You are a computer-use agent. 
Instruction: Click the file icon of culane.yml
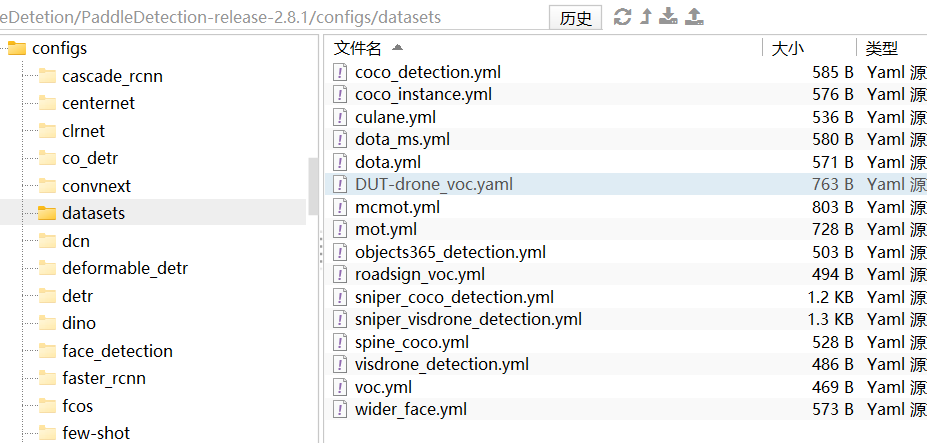(x=340, y=117)
